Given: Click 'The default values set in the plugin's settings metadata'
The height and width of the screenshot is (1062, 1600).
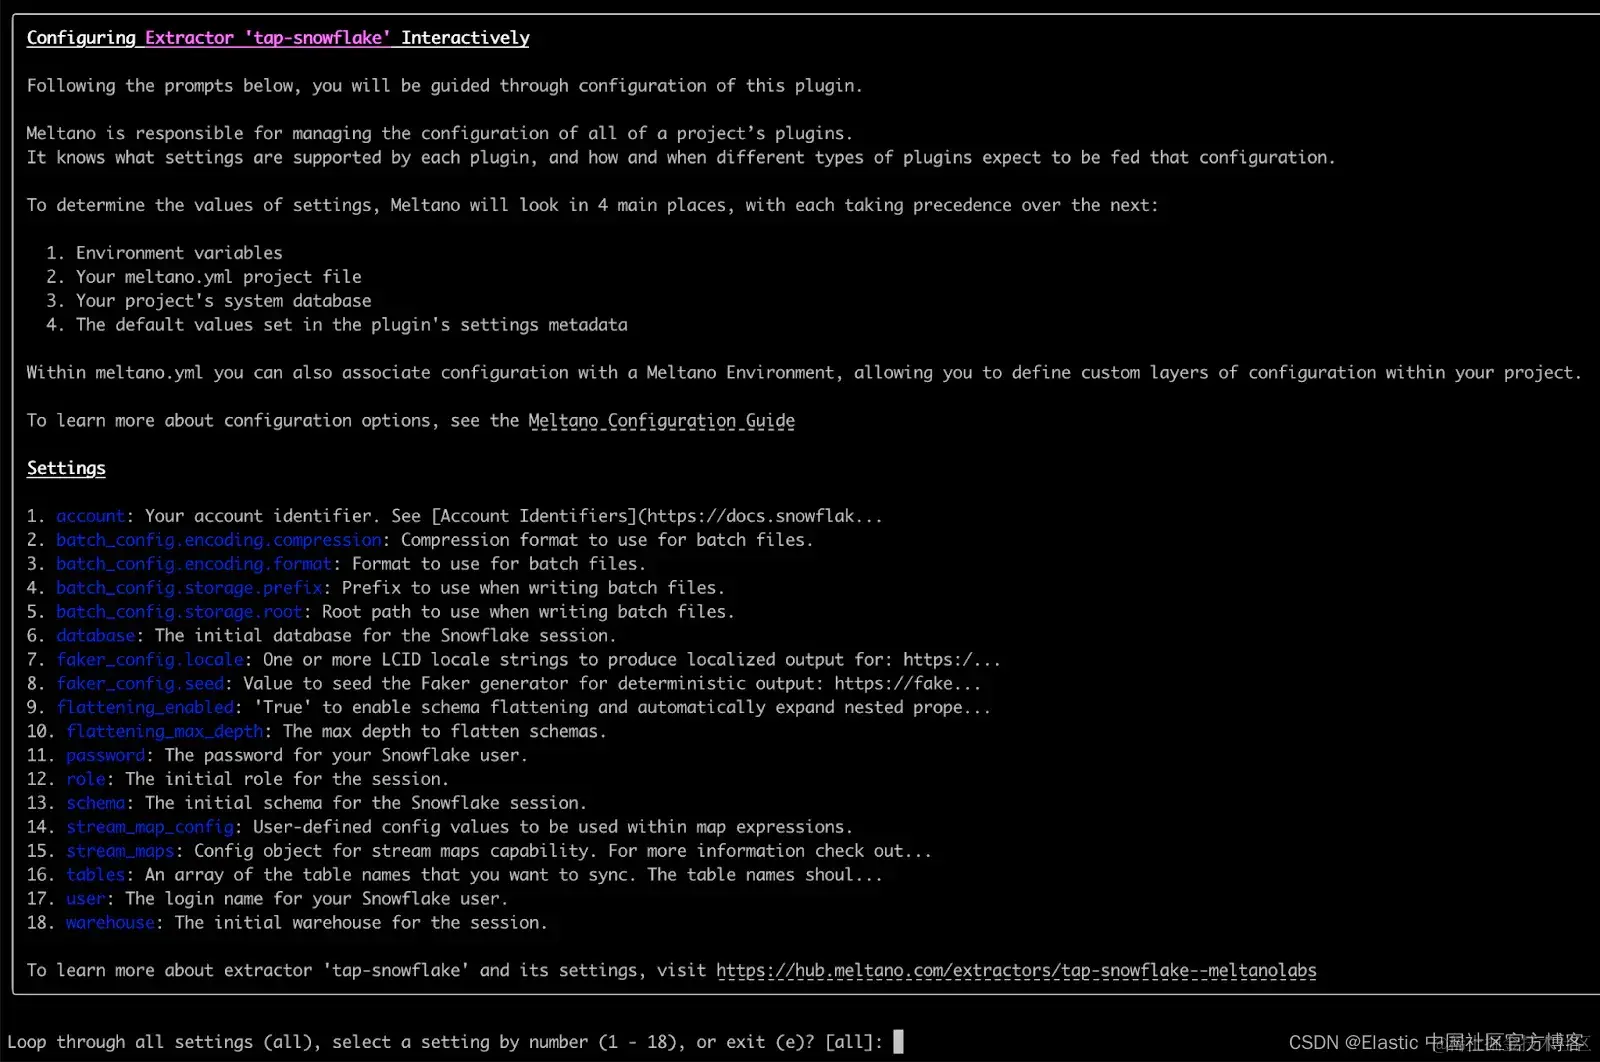Looking at the screenshot, I should click(x=352, y=325).
